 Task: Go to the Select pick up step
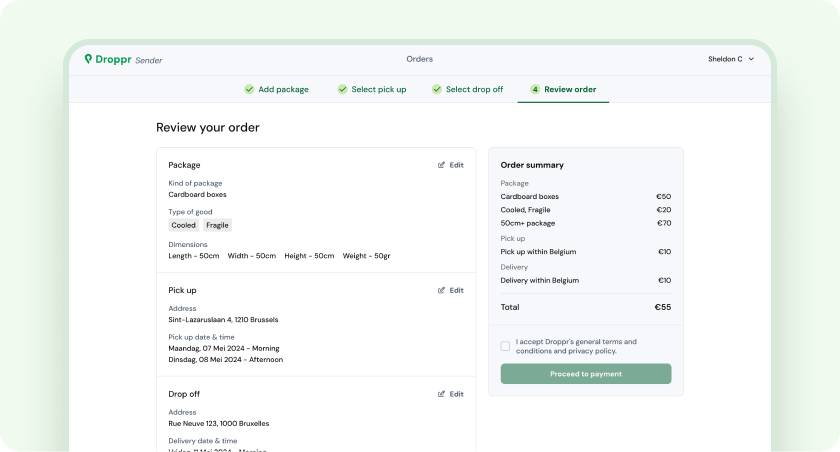372,89
